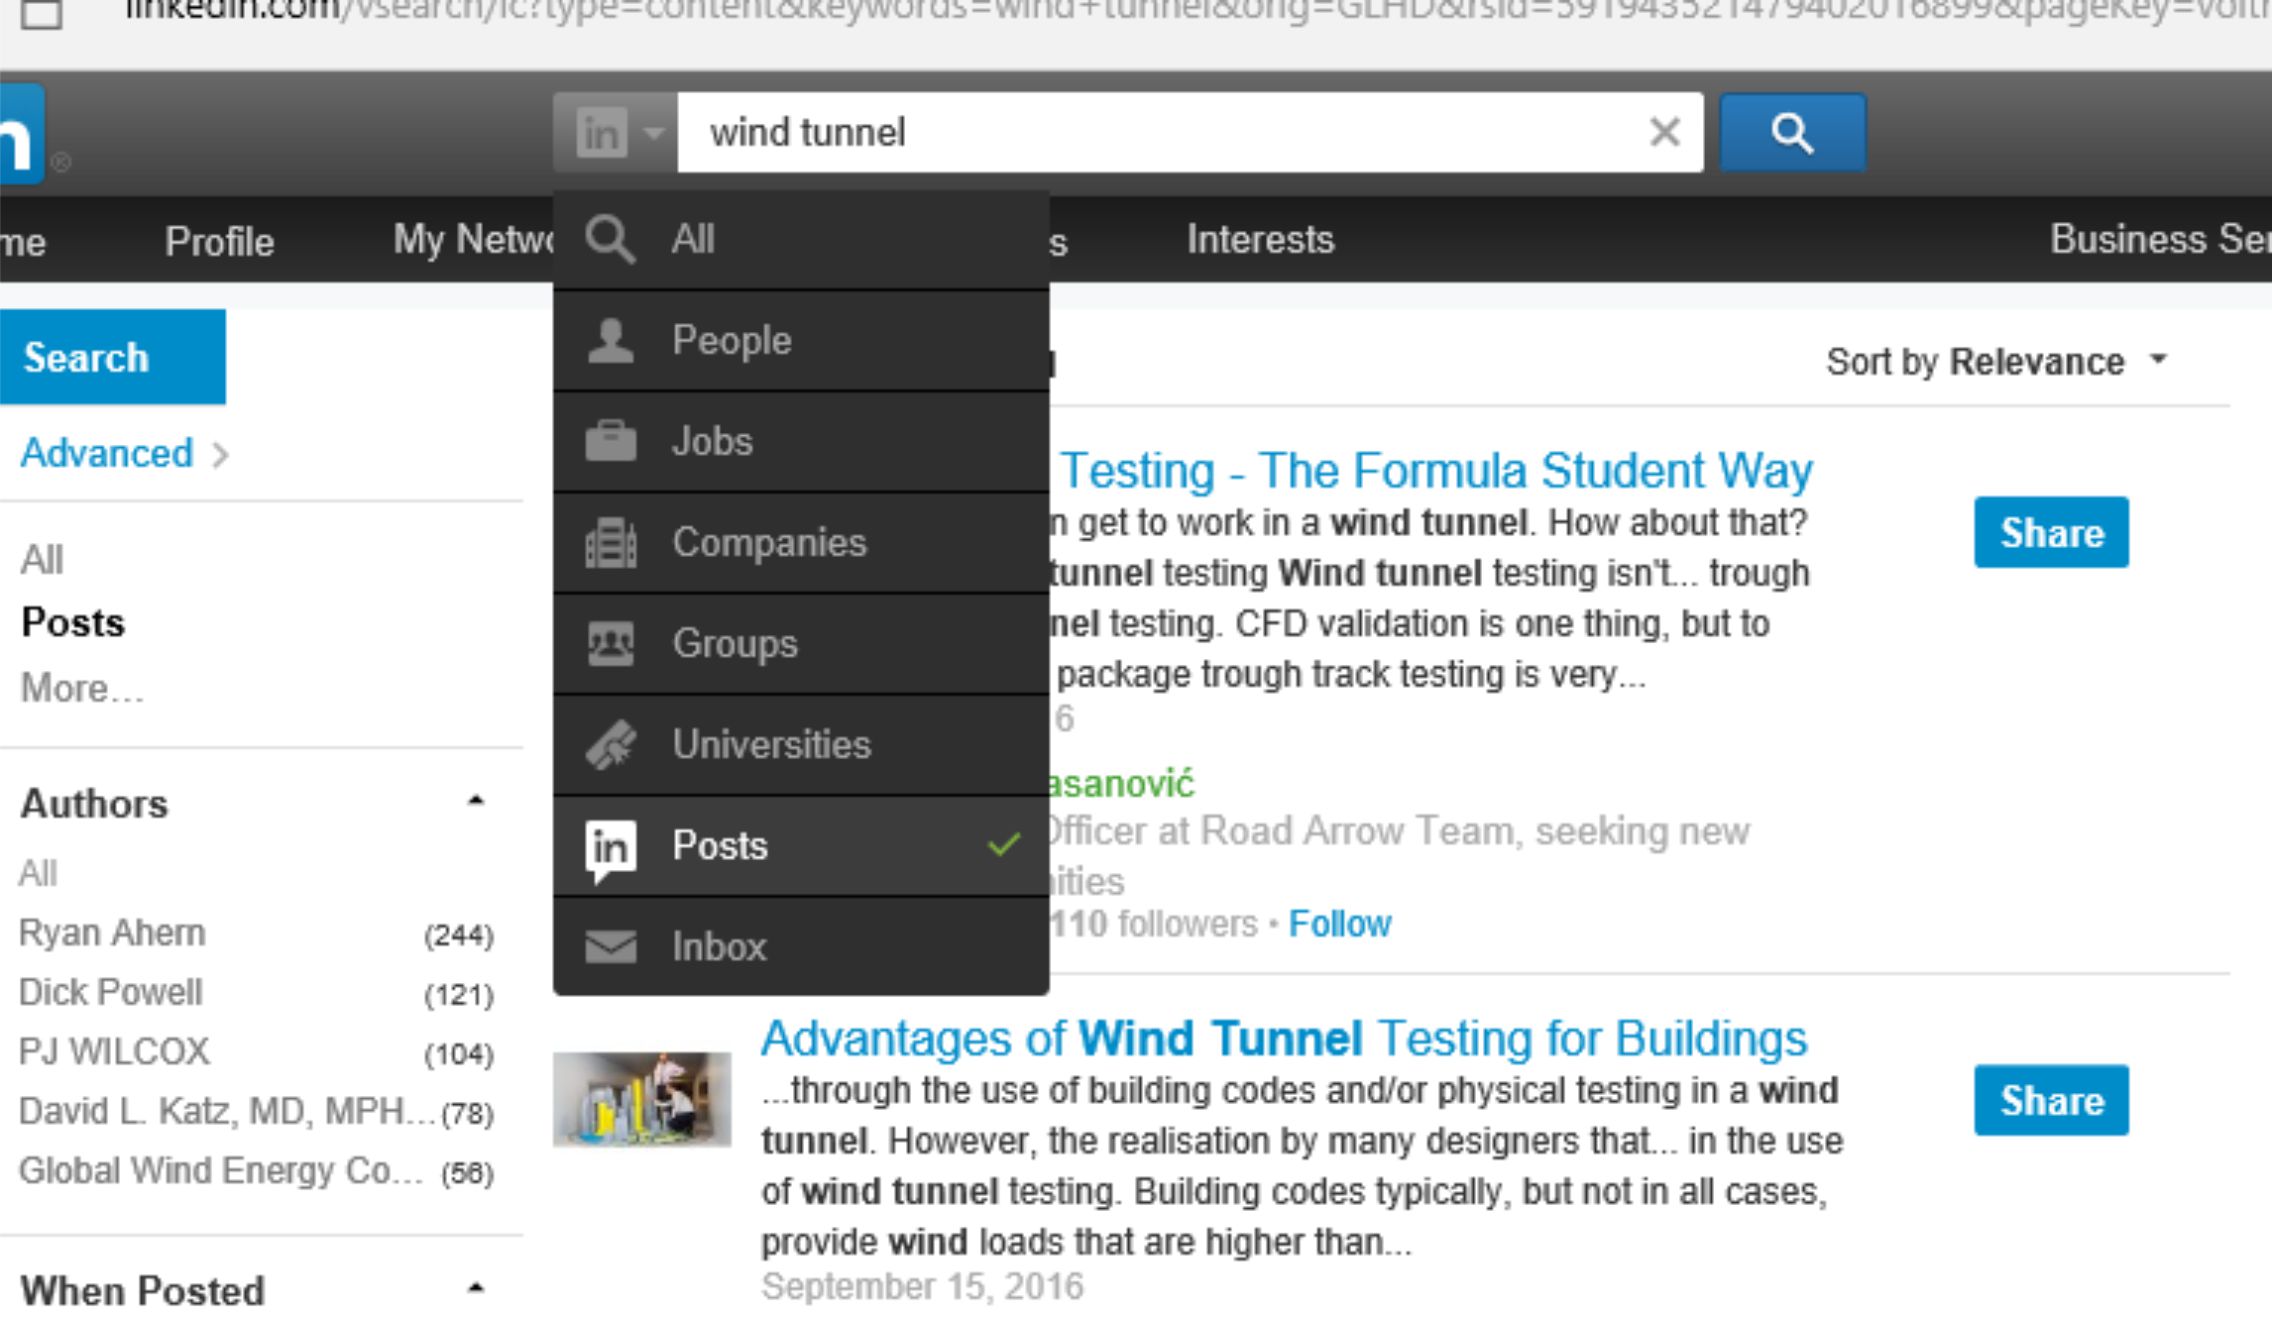Image resolution: width=2272 pixels, height=1317 pixels.
Task: Select the Posts filter in sidebar
Action: point(73,623)
